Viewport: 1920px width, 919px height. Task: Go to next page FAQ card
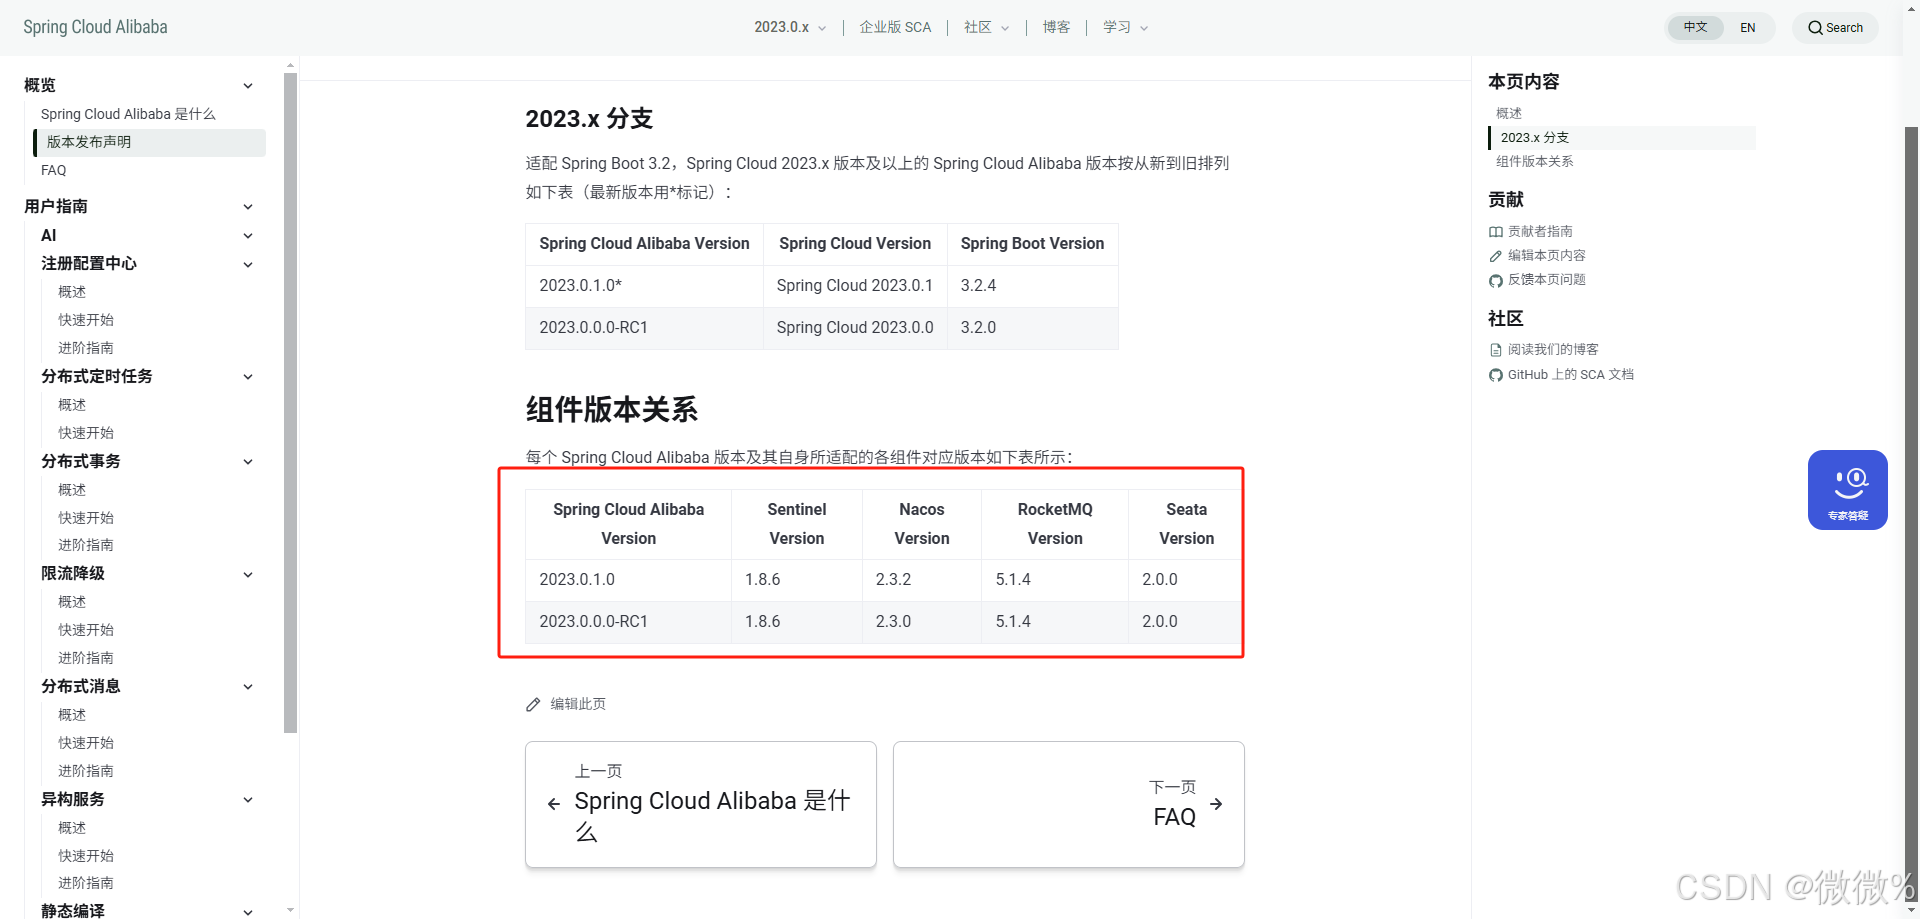click(1069, 804)
